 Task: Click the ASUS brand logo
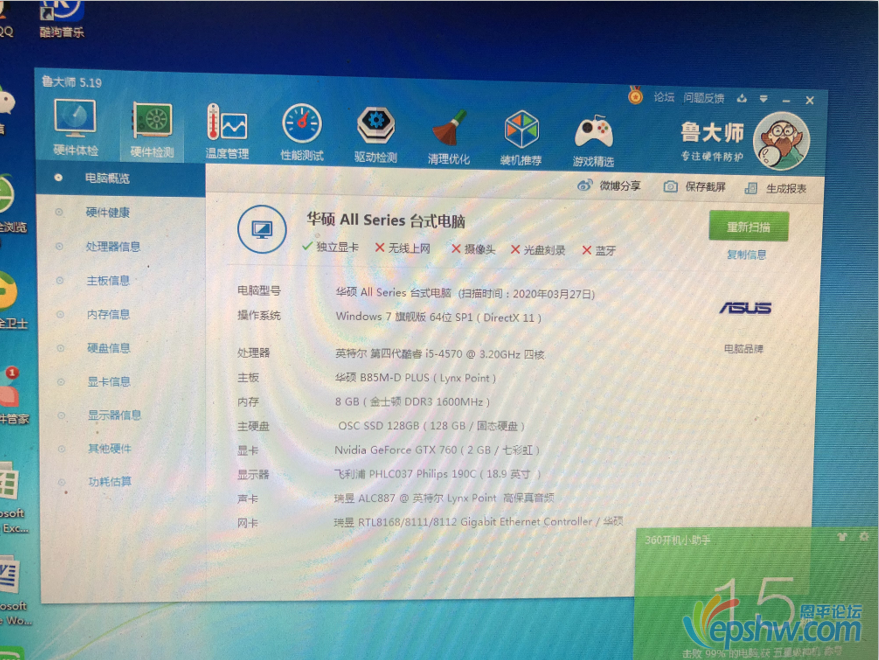[x=745, y=308]
